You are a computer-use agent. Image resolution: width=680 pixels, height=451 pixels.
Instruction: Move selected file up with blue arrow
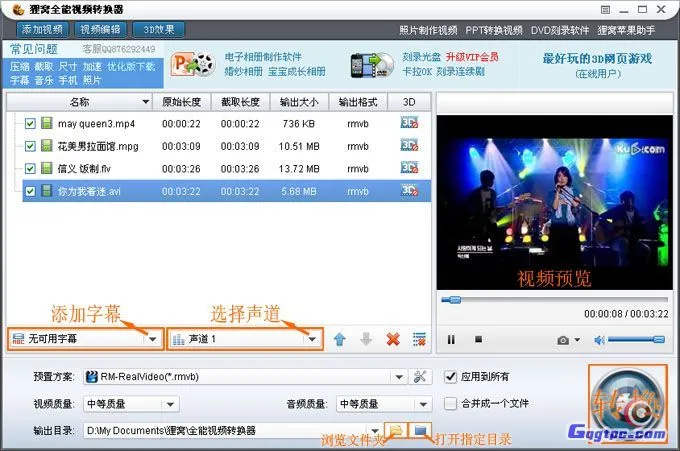click(340, 339)
